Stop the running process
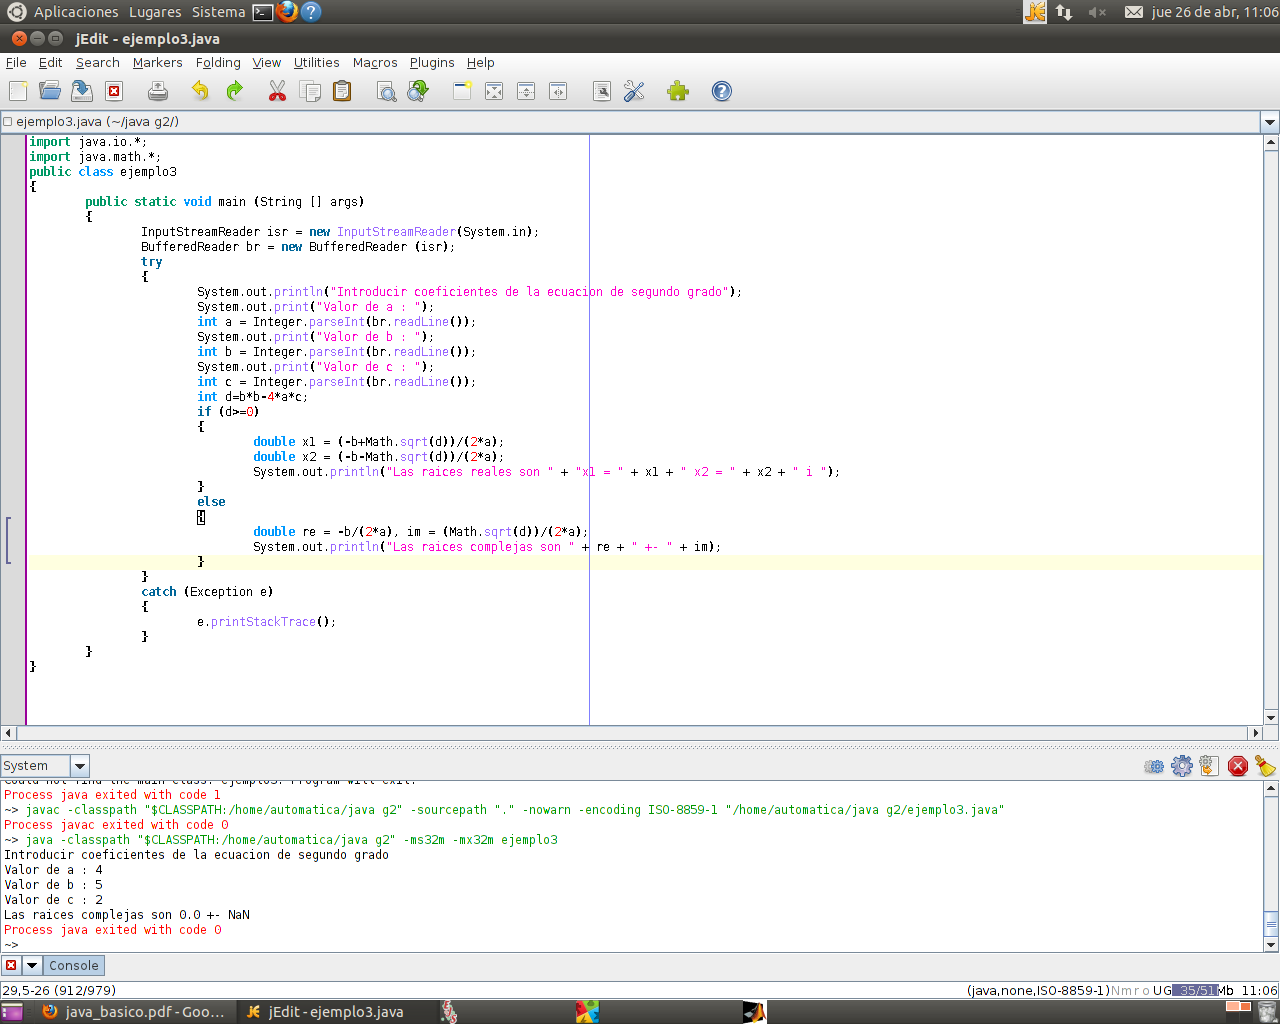1280x1024 pixels. 1237,765
